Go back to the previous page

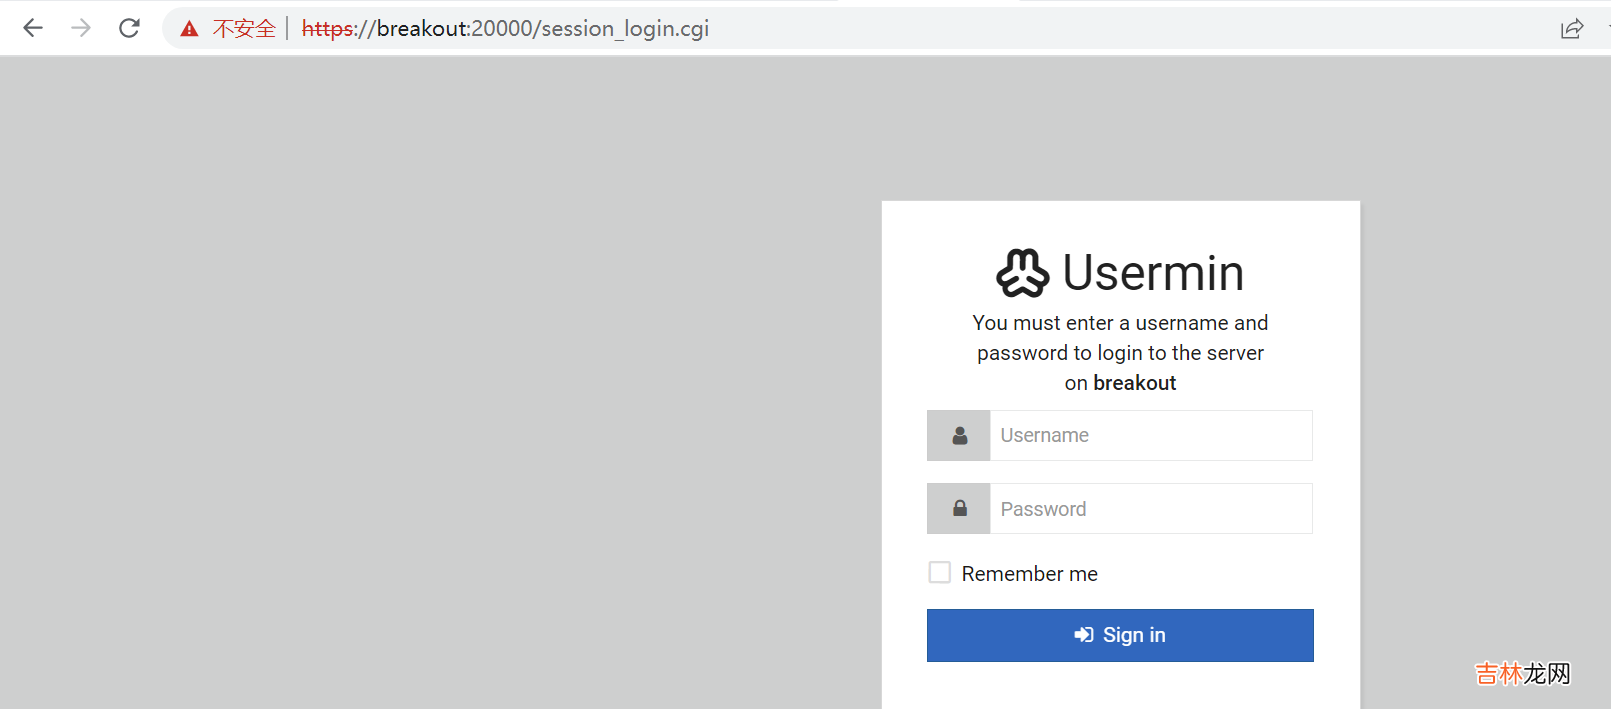[x=33, y=28]
